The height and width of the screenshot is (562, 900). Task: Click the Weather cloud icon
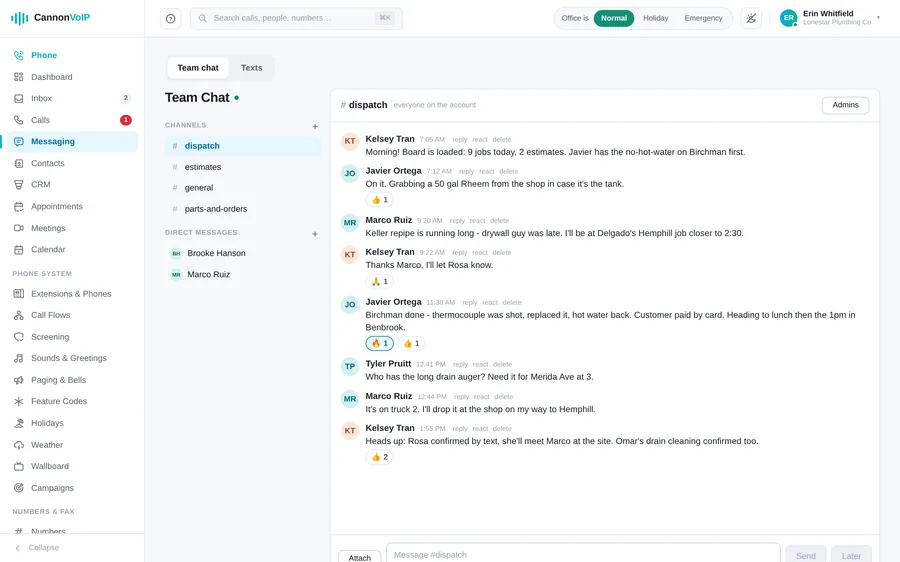[x=19, y=445]
